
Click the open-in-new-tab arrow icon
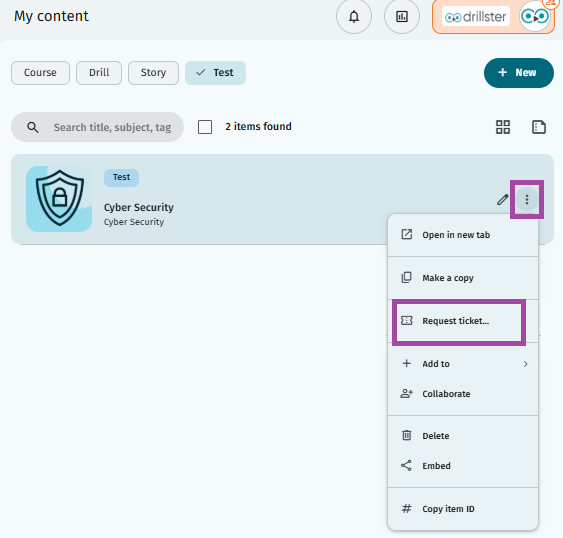coord(406,234)
